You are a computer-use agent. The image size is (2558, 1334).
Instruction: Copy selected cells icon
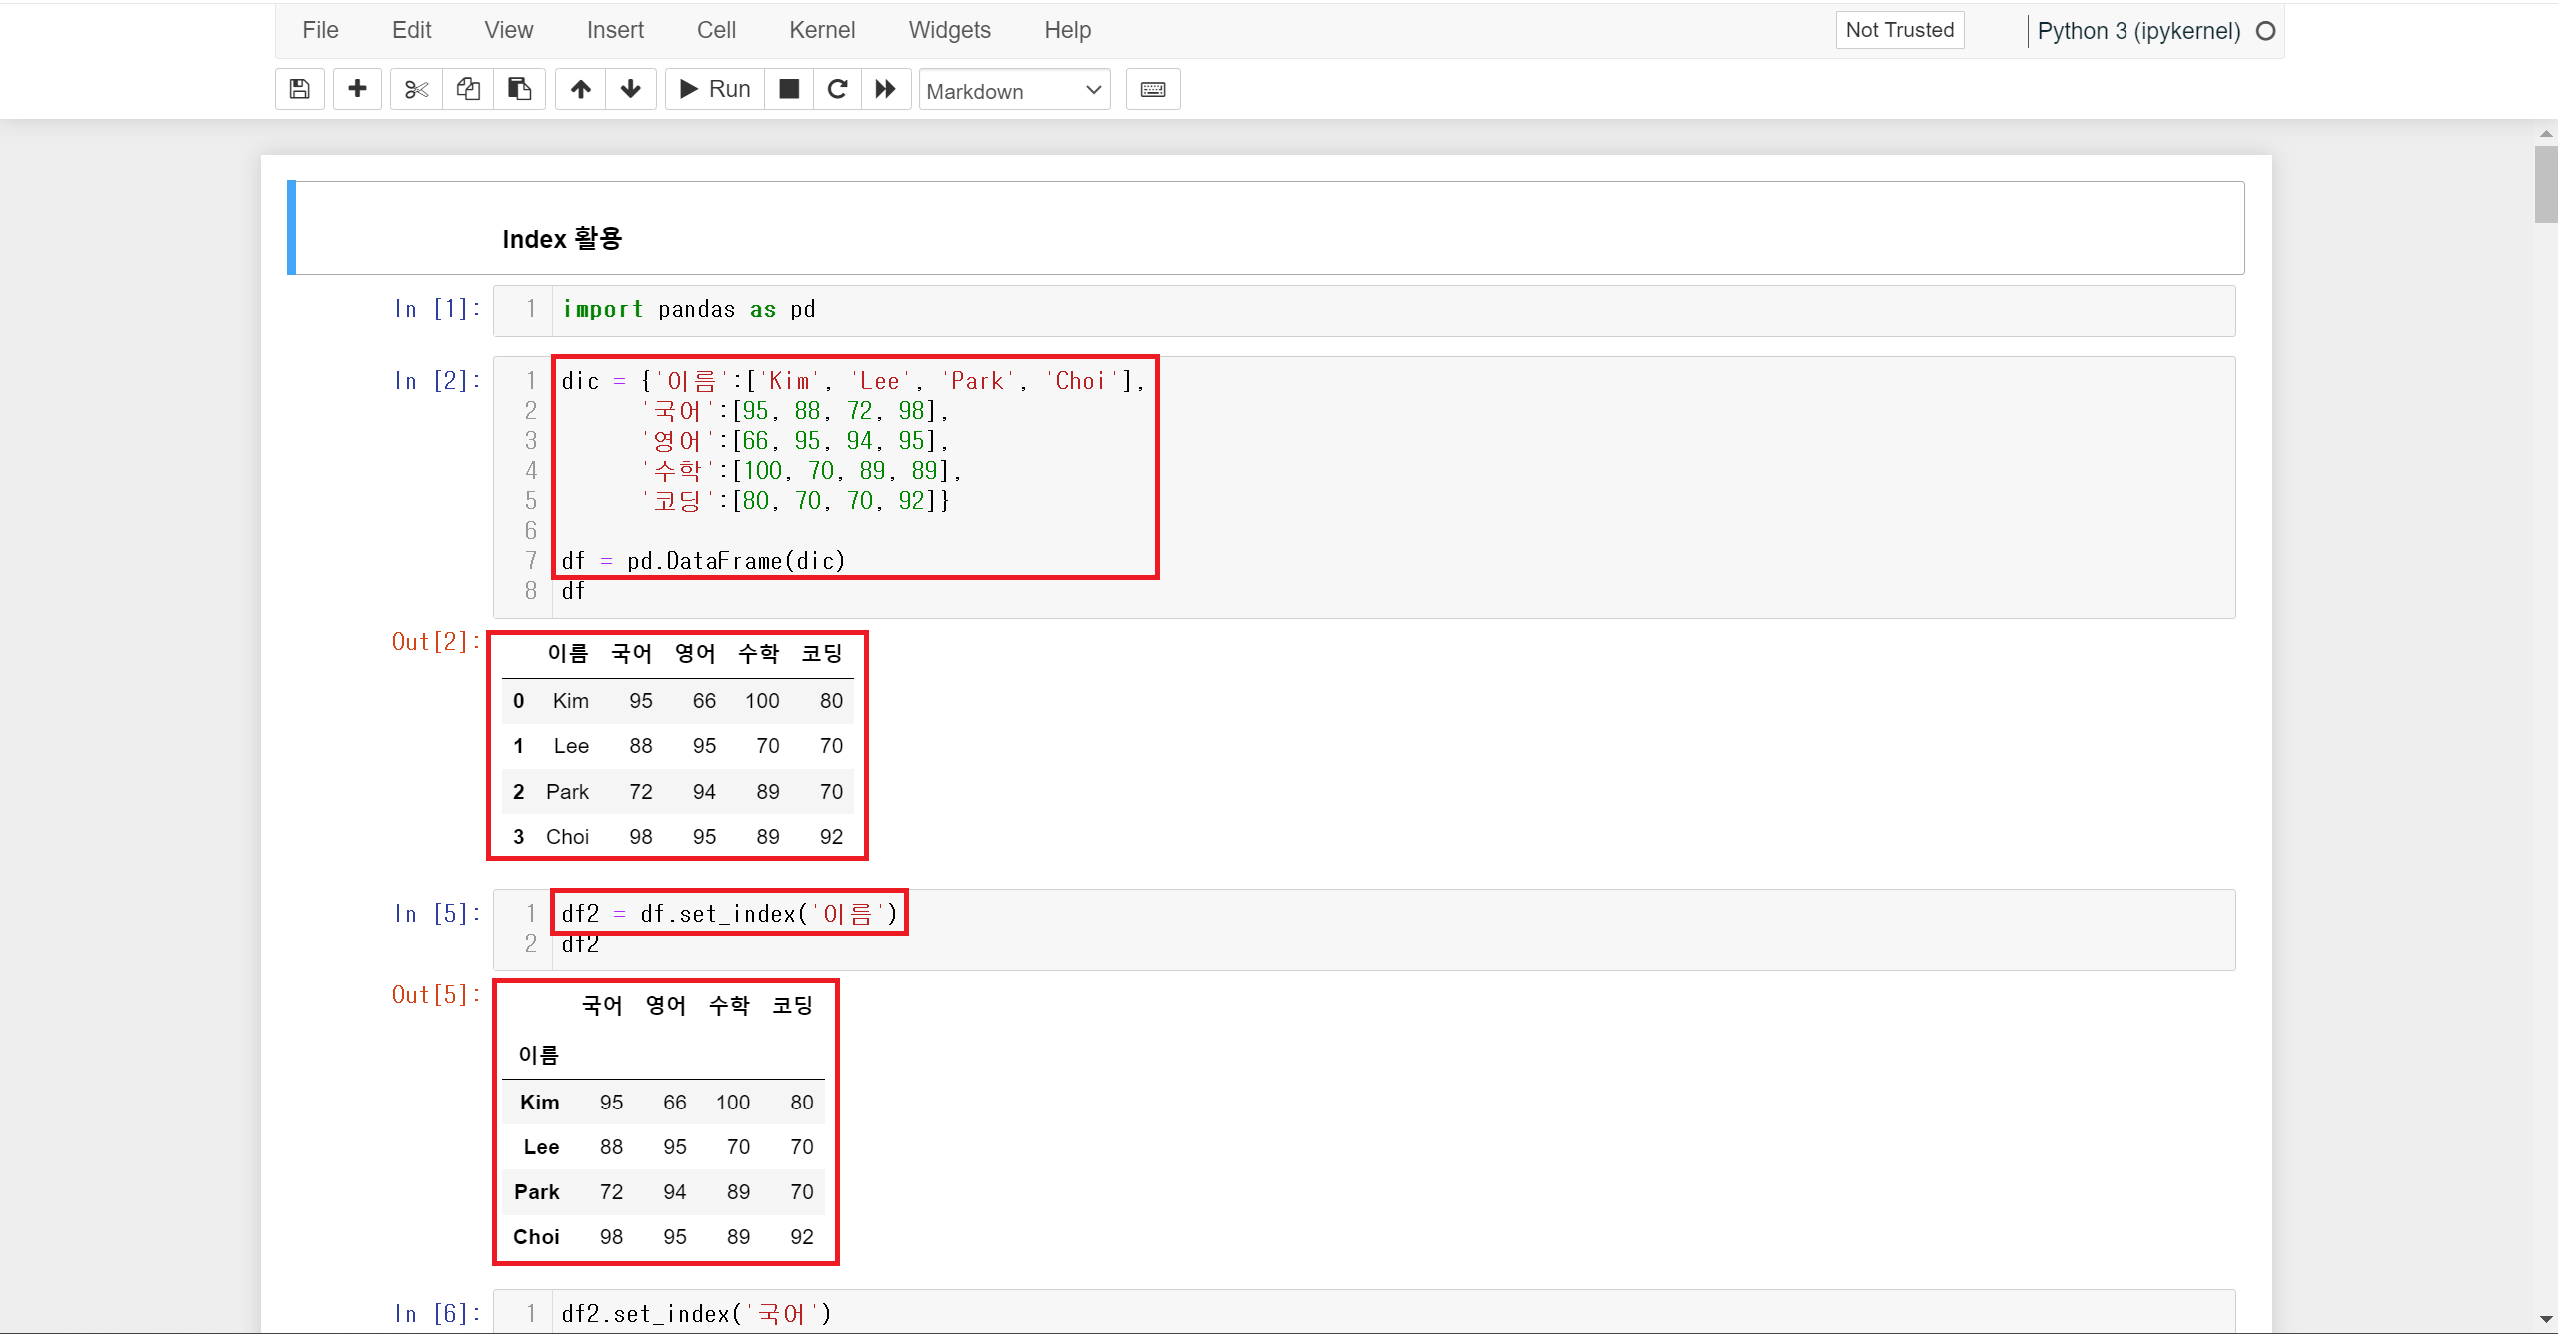(468, 89)
